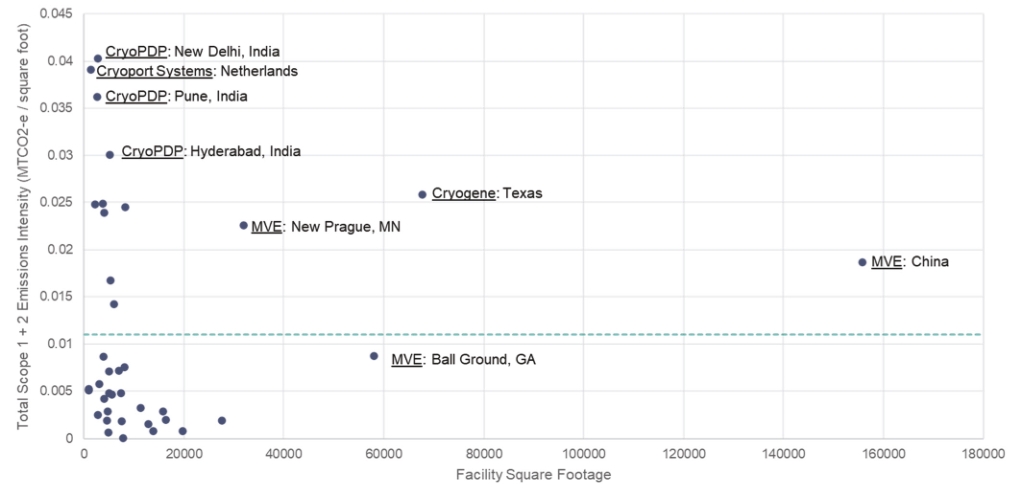Viewport: 1022px width, 502px height.
Task: Click the CryoPDP link for New Delhi, India
Action: pos(136,51)
